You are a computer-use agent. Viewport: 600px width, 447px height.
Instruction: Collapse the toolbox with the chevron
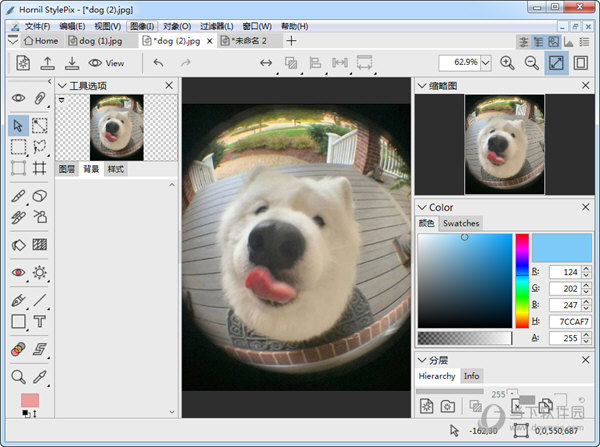pos(49,81)
